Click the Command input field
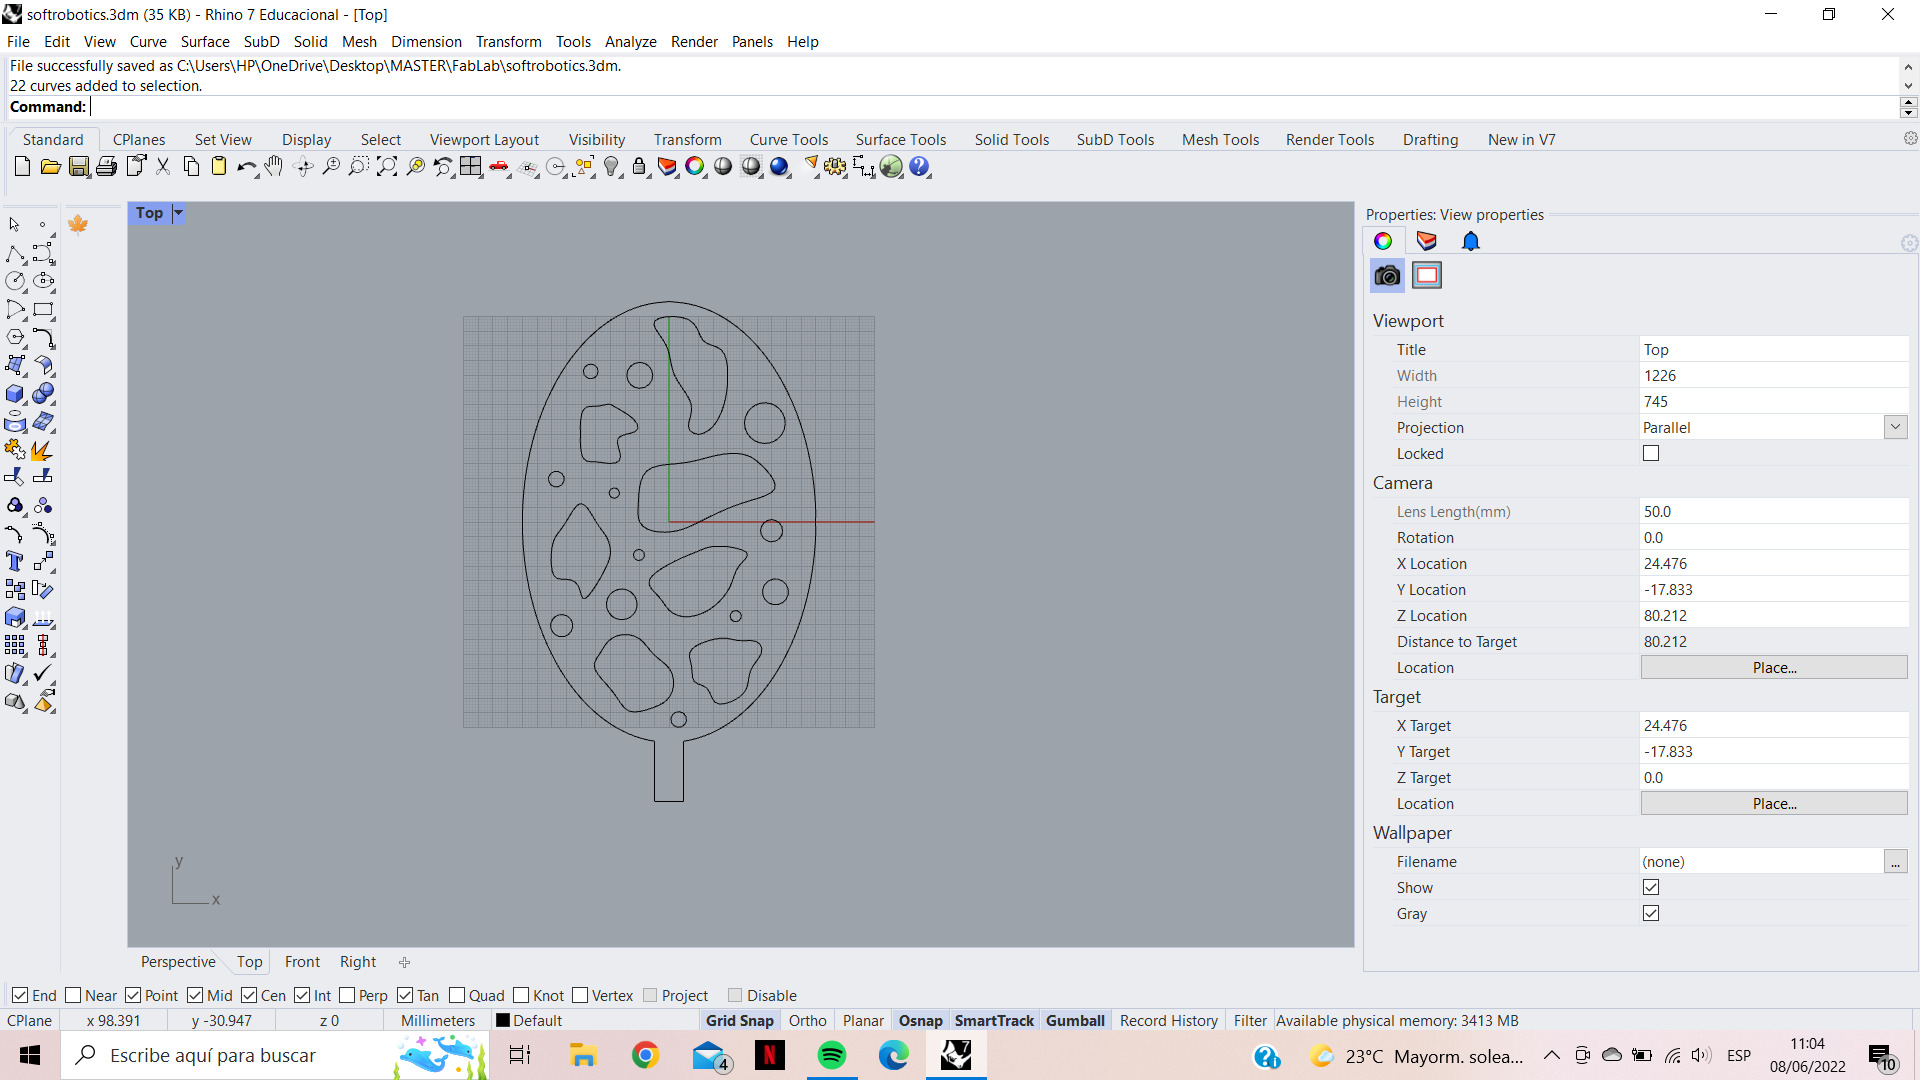Image resolution: width=1920 pixels, height=1080 pixels. point(993,107)
